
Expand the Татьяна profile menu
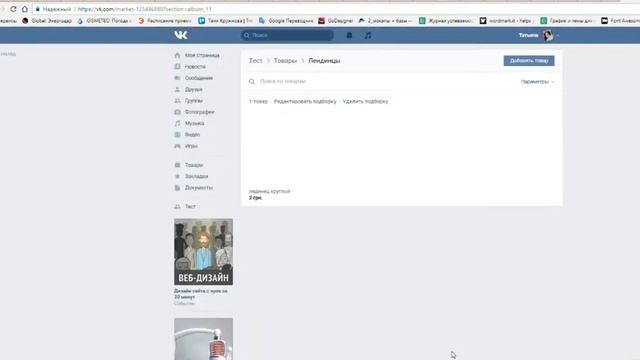539,36
